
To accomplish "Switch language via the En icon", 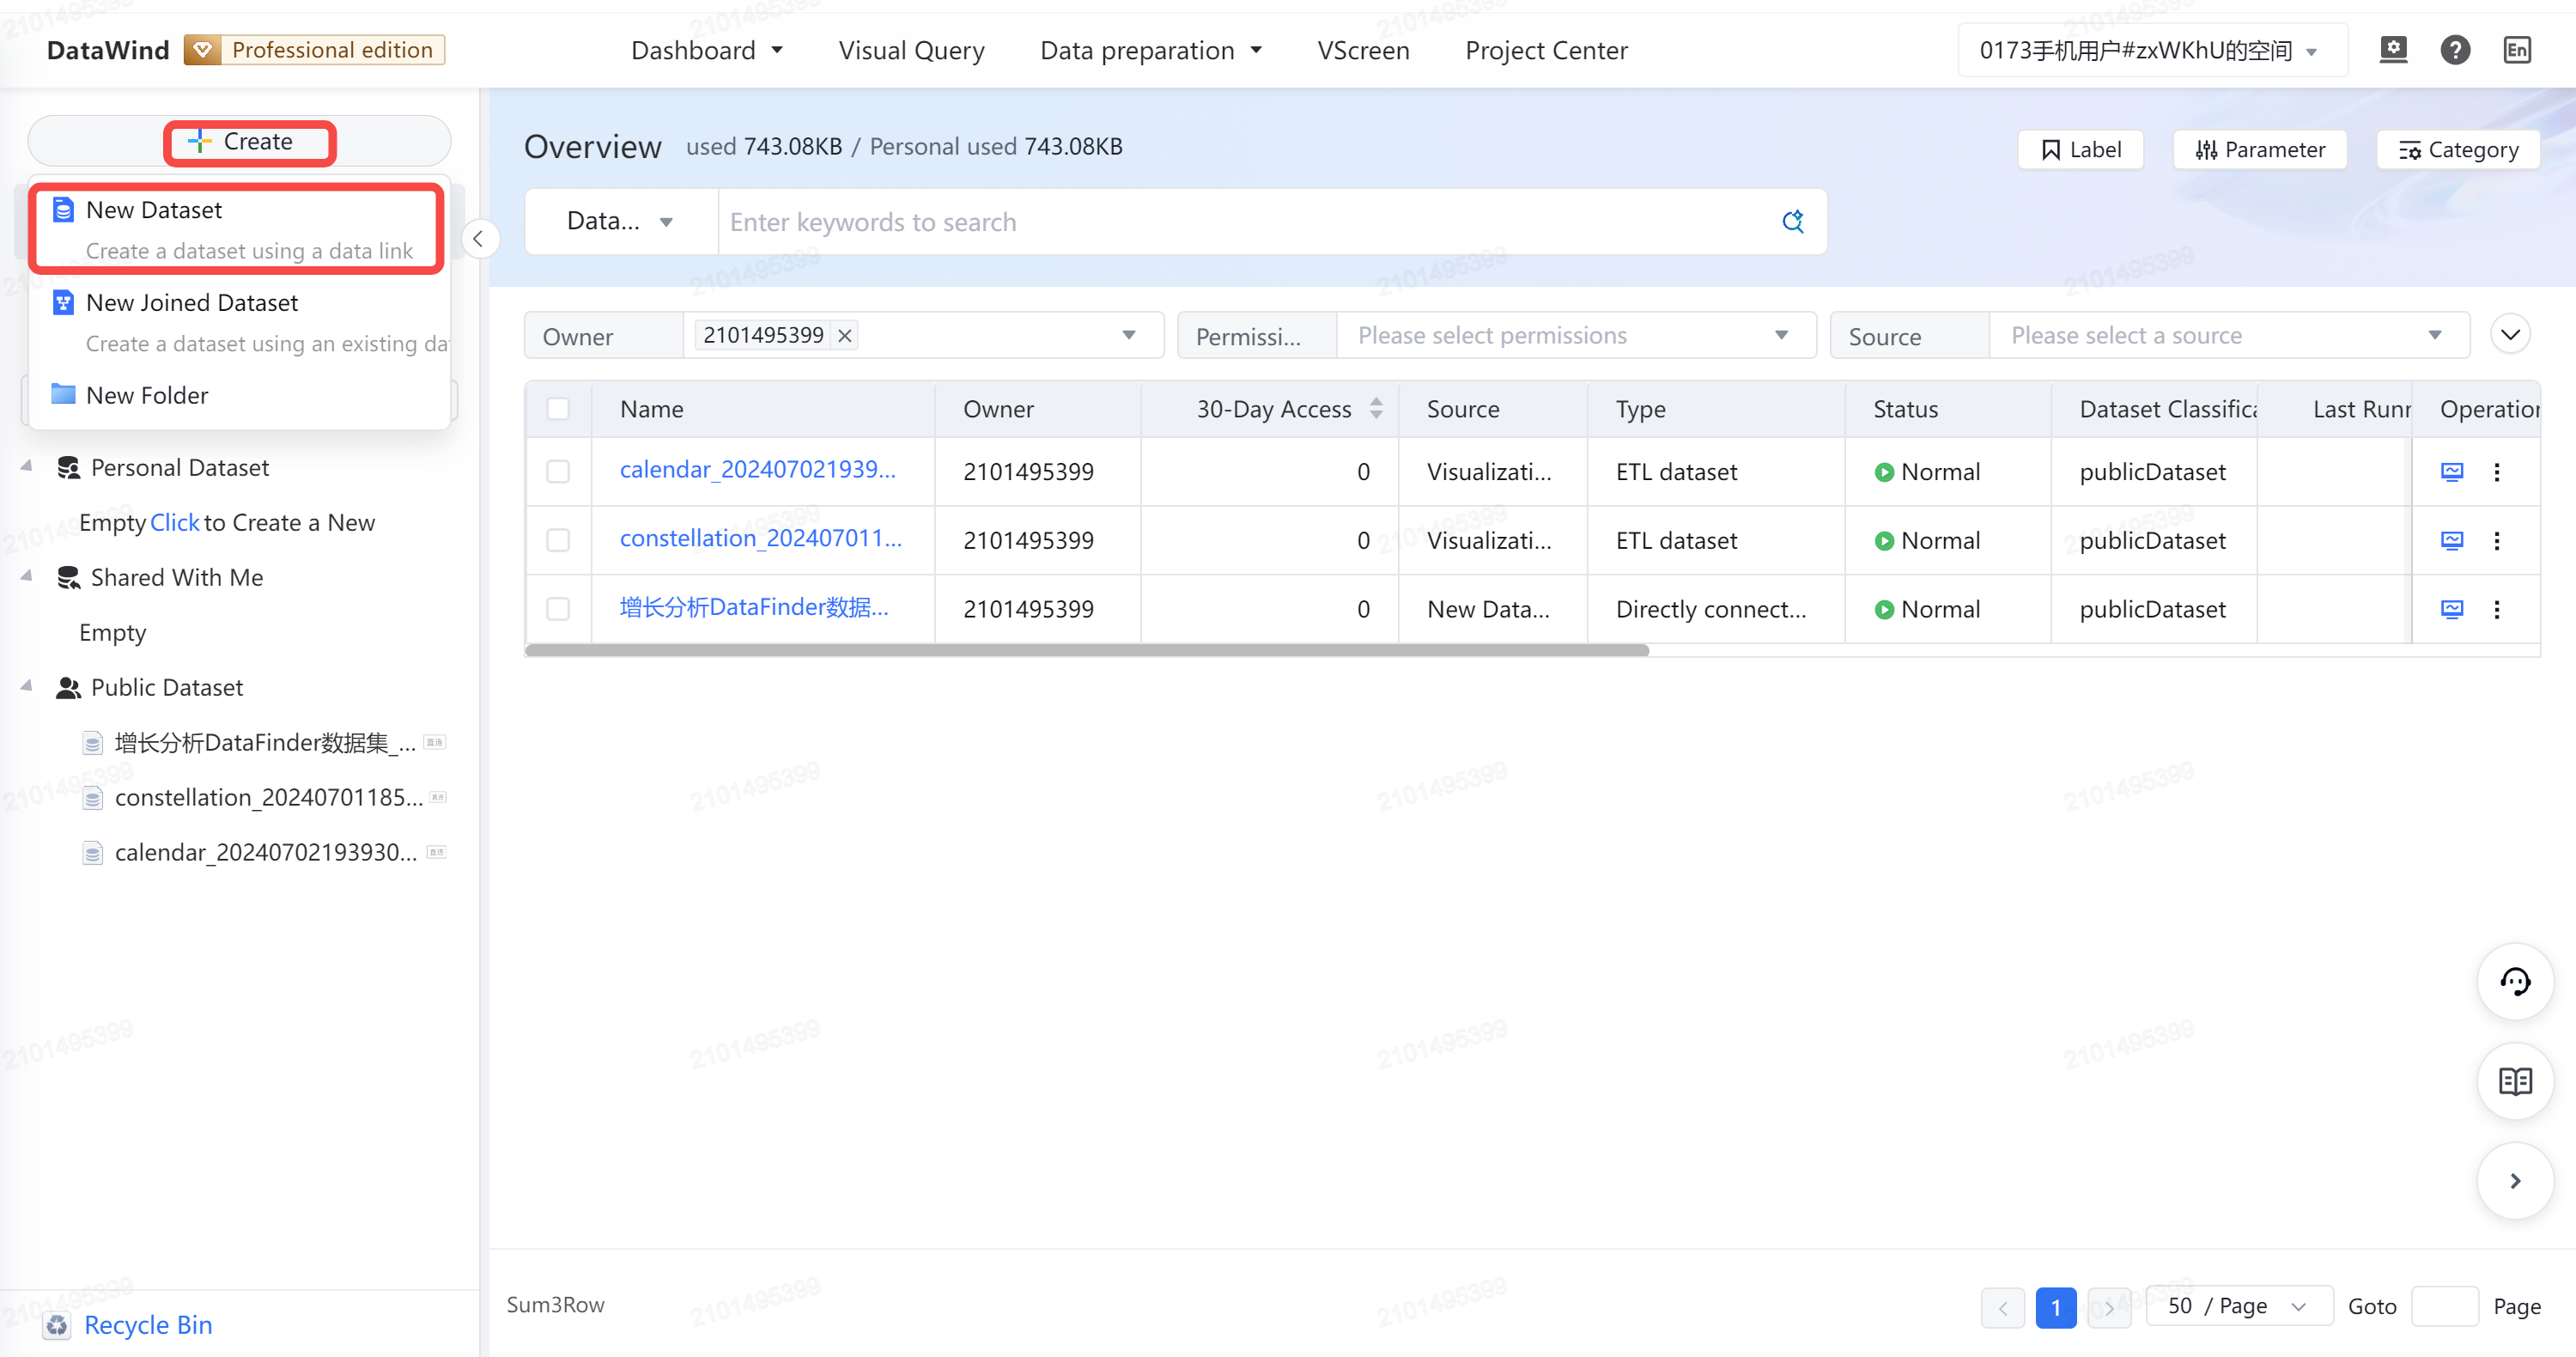I will click(x=2516, y=49).
